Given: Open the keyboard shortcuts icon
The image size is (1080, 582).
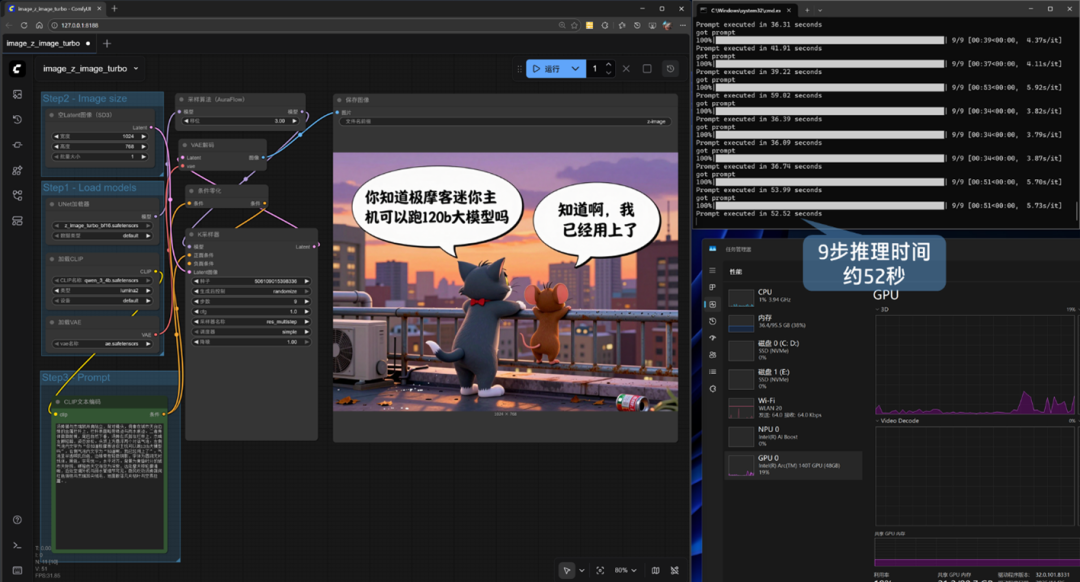Looking at the screenshot, I should click(17, 570).
